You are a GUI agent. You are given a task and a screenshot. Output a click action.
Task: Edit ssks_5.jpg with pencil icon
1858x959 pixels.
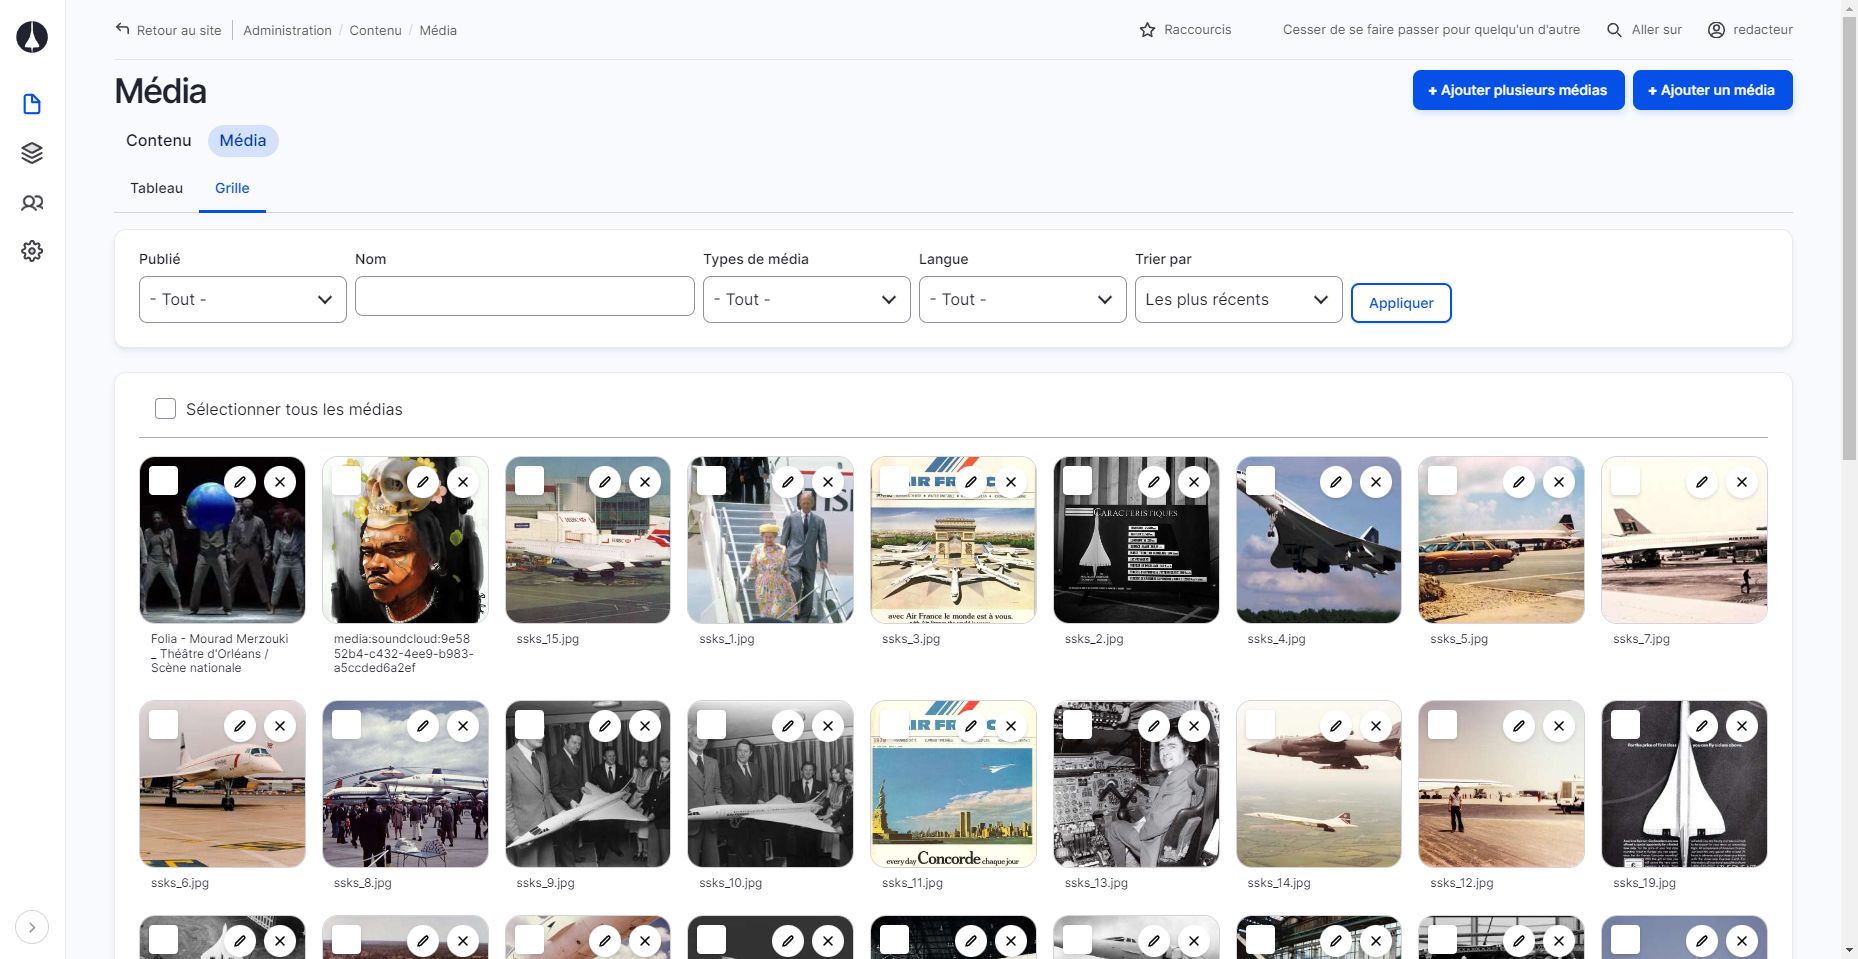[1519, 482]
